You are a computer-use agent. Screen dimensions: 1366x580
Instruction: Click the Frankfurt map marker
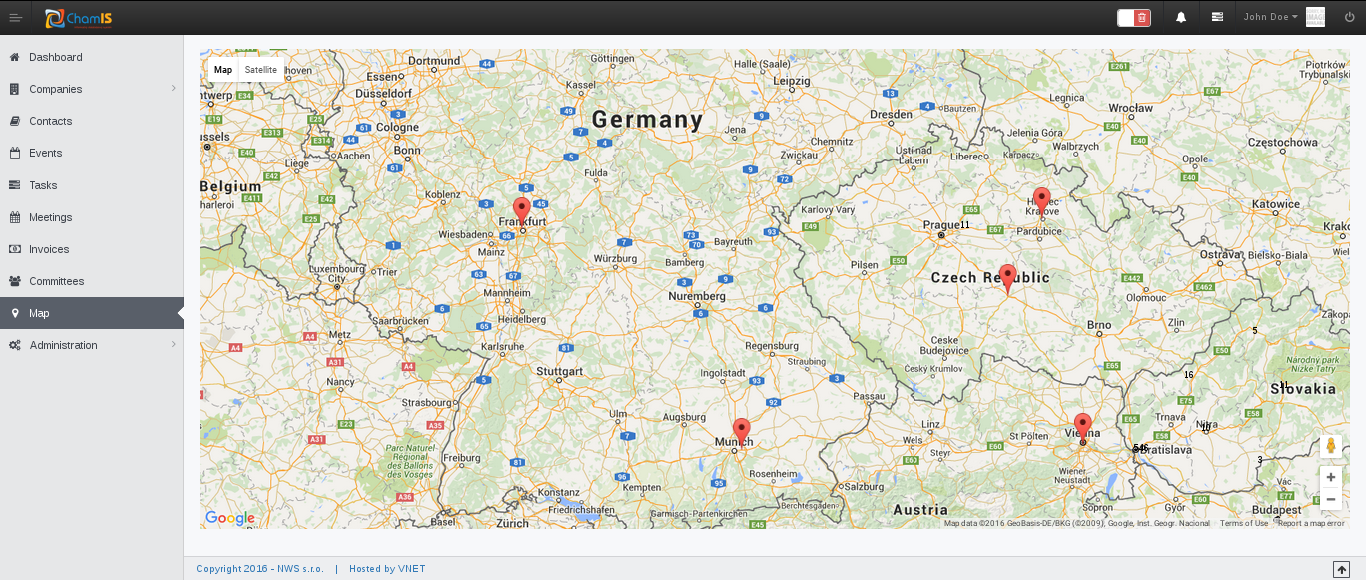(521, 211)
